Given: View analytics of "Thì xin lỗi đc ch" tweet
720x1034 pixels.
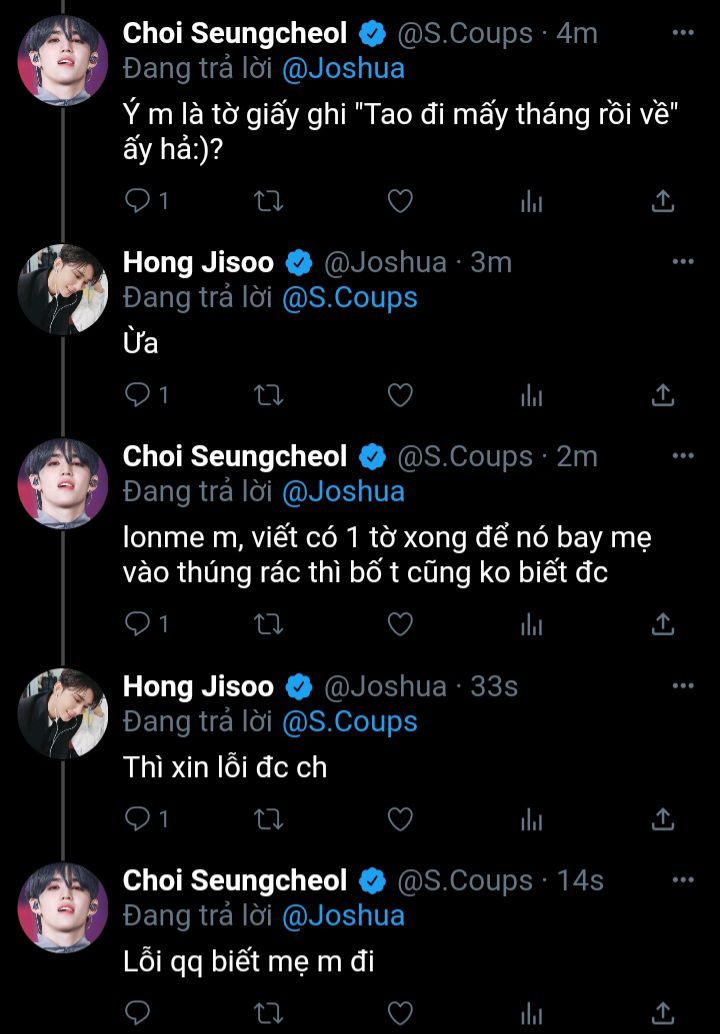Looking at the screenshot, I should (531, 819).
